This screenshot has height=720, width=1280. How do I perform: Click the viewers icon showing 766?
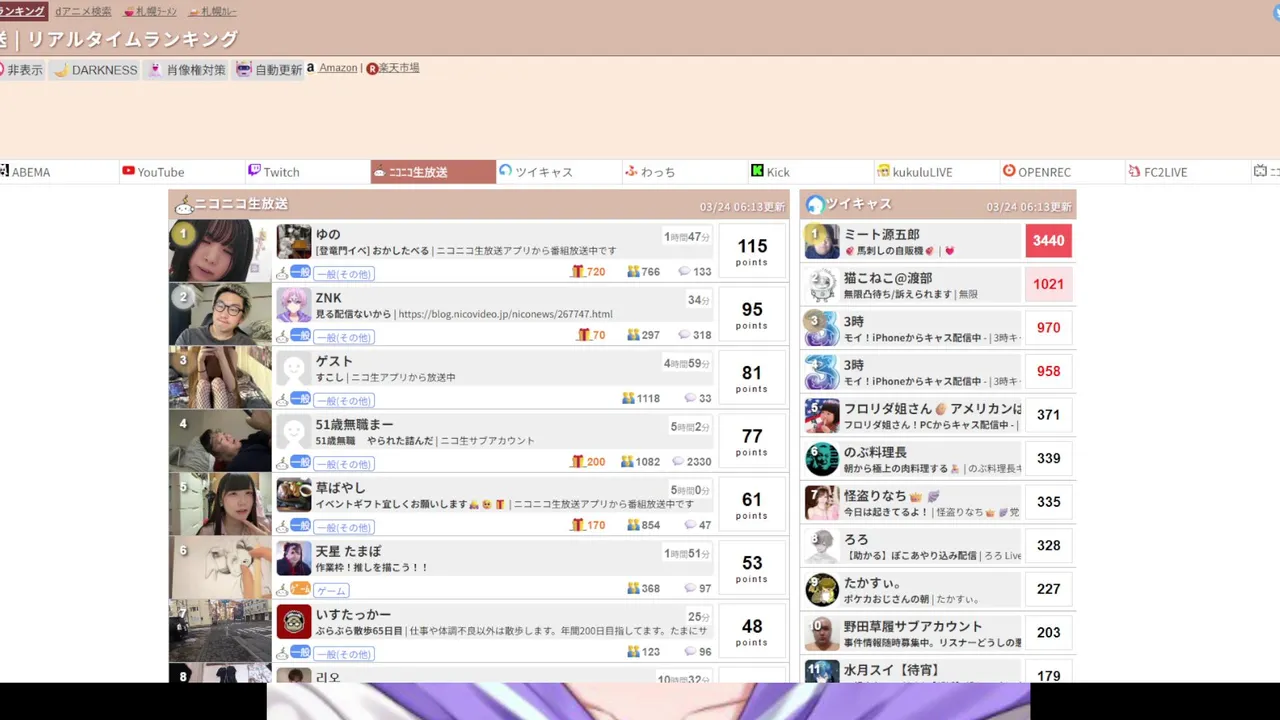633,271
